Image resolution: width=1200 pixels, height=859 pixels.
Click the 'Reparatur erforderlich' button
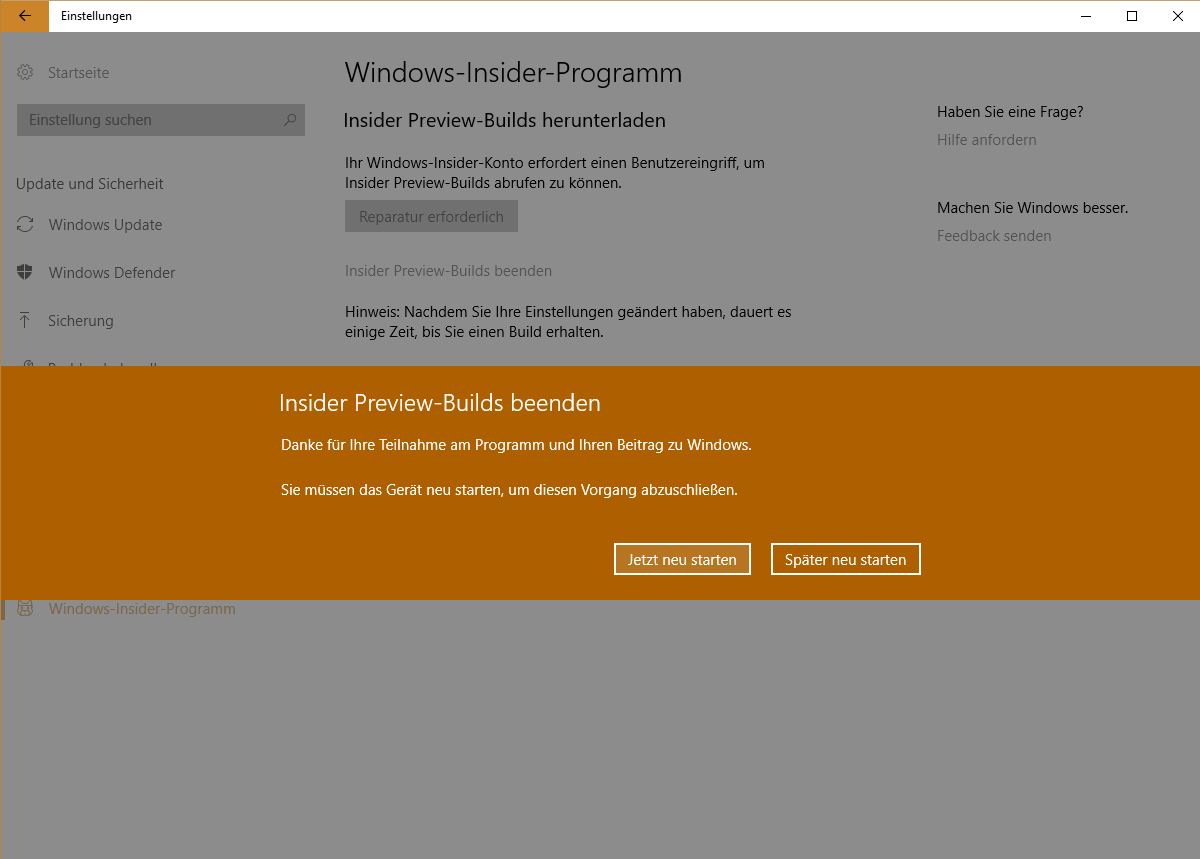tap(431, 216)
